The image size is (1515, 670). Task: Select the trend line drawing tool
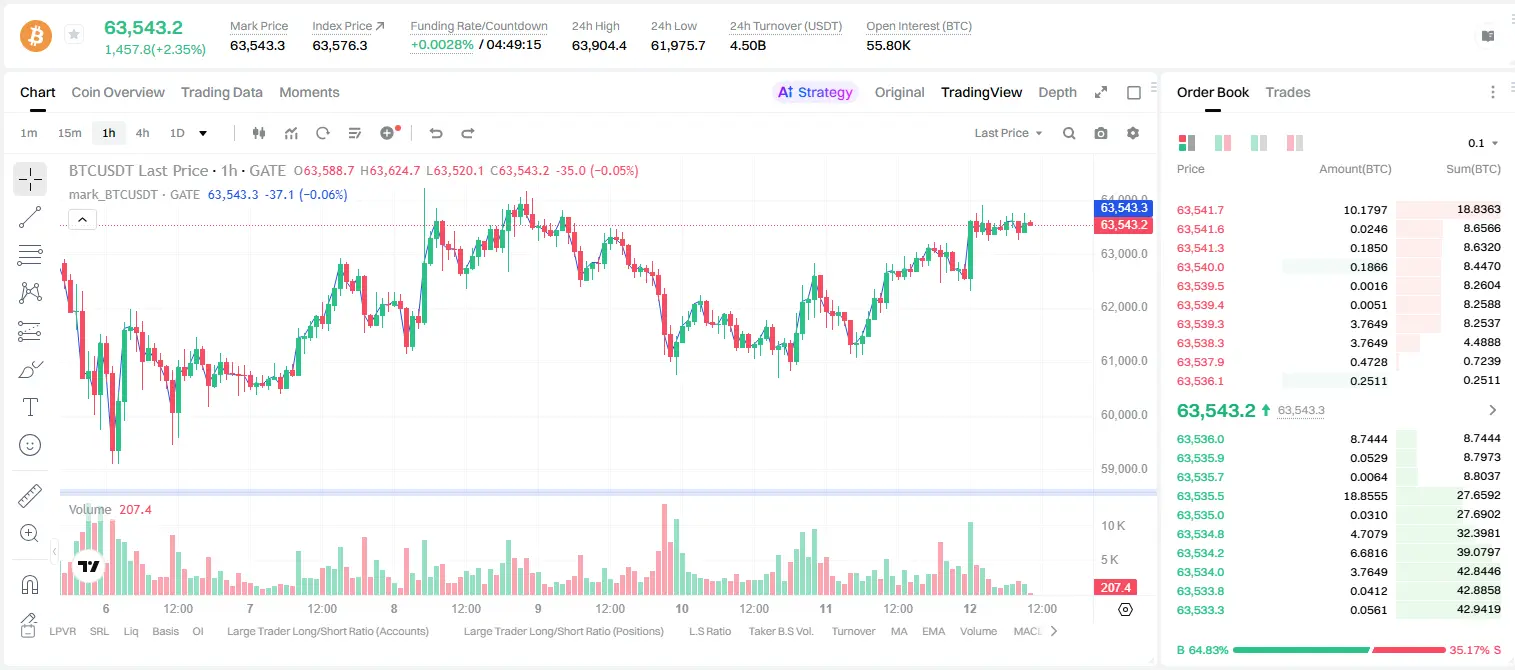(x=30, y=217)
